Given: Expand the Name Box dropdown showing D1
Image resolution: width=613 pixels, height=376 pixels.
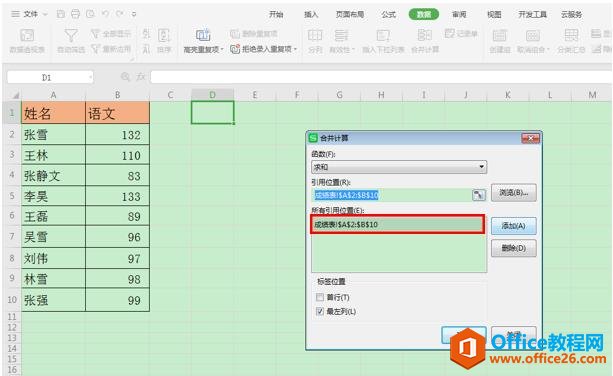Looking at the screenshot, I should click(91, 77).
